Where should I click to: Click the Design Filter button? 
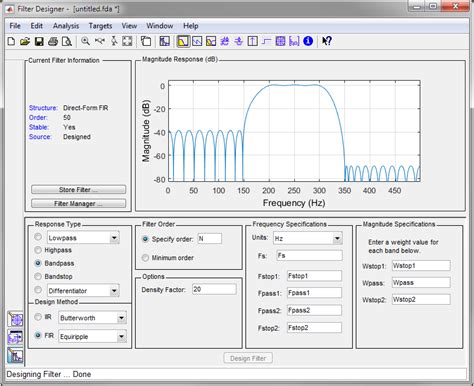pos(248,358)
